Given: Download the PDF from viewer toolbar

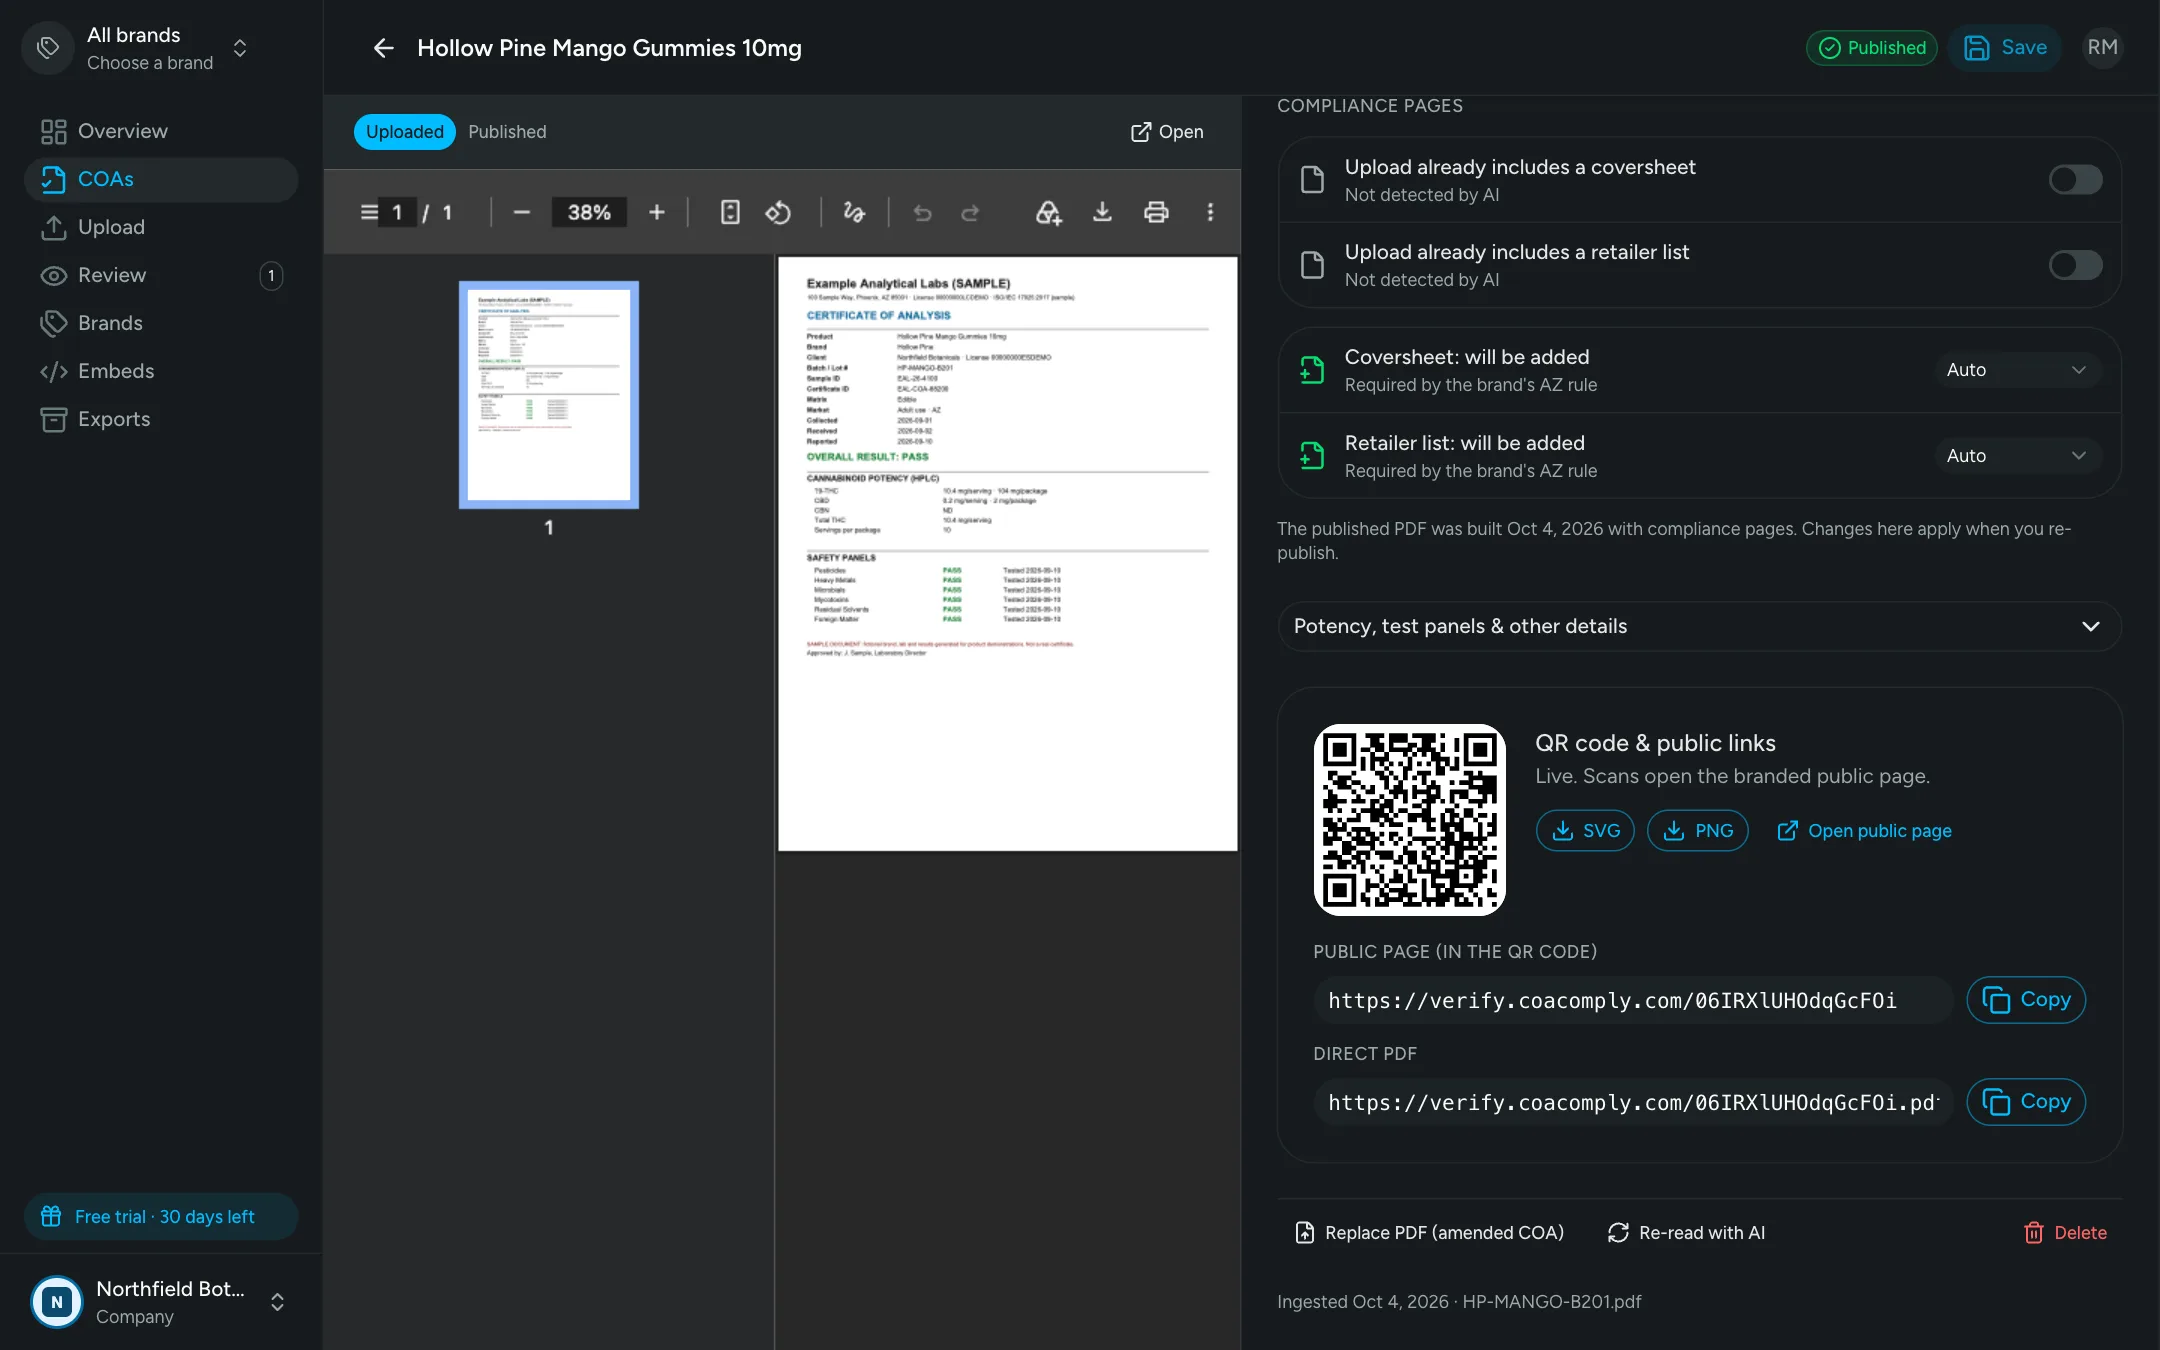Looking at the screenshot, I should click(x=1102, y=212).
